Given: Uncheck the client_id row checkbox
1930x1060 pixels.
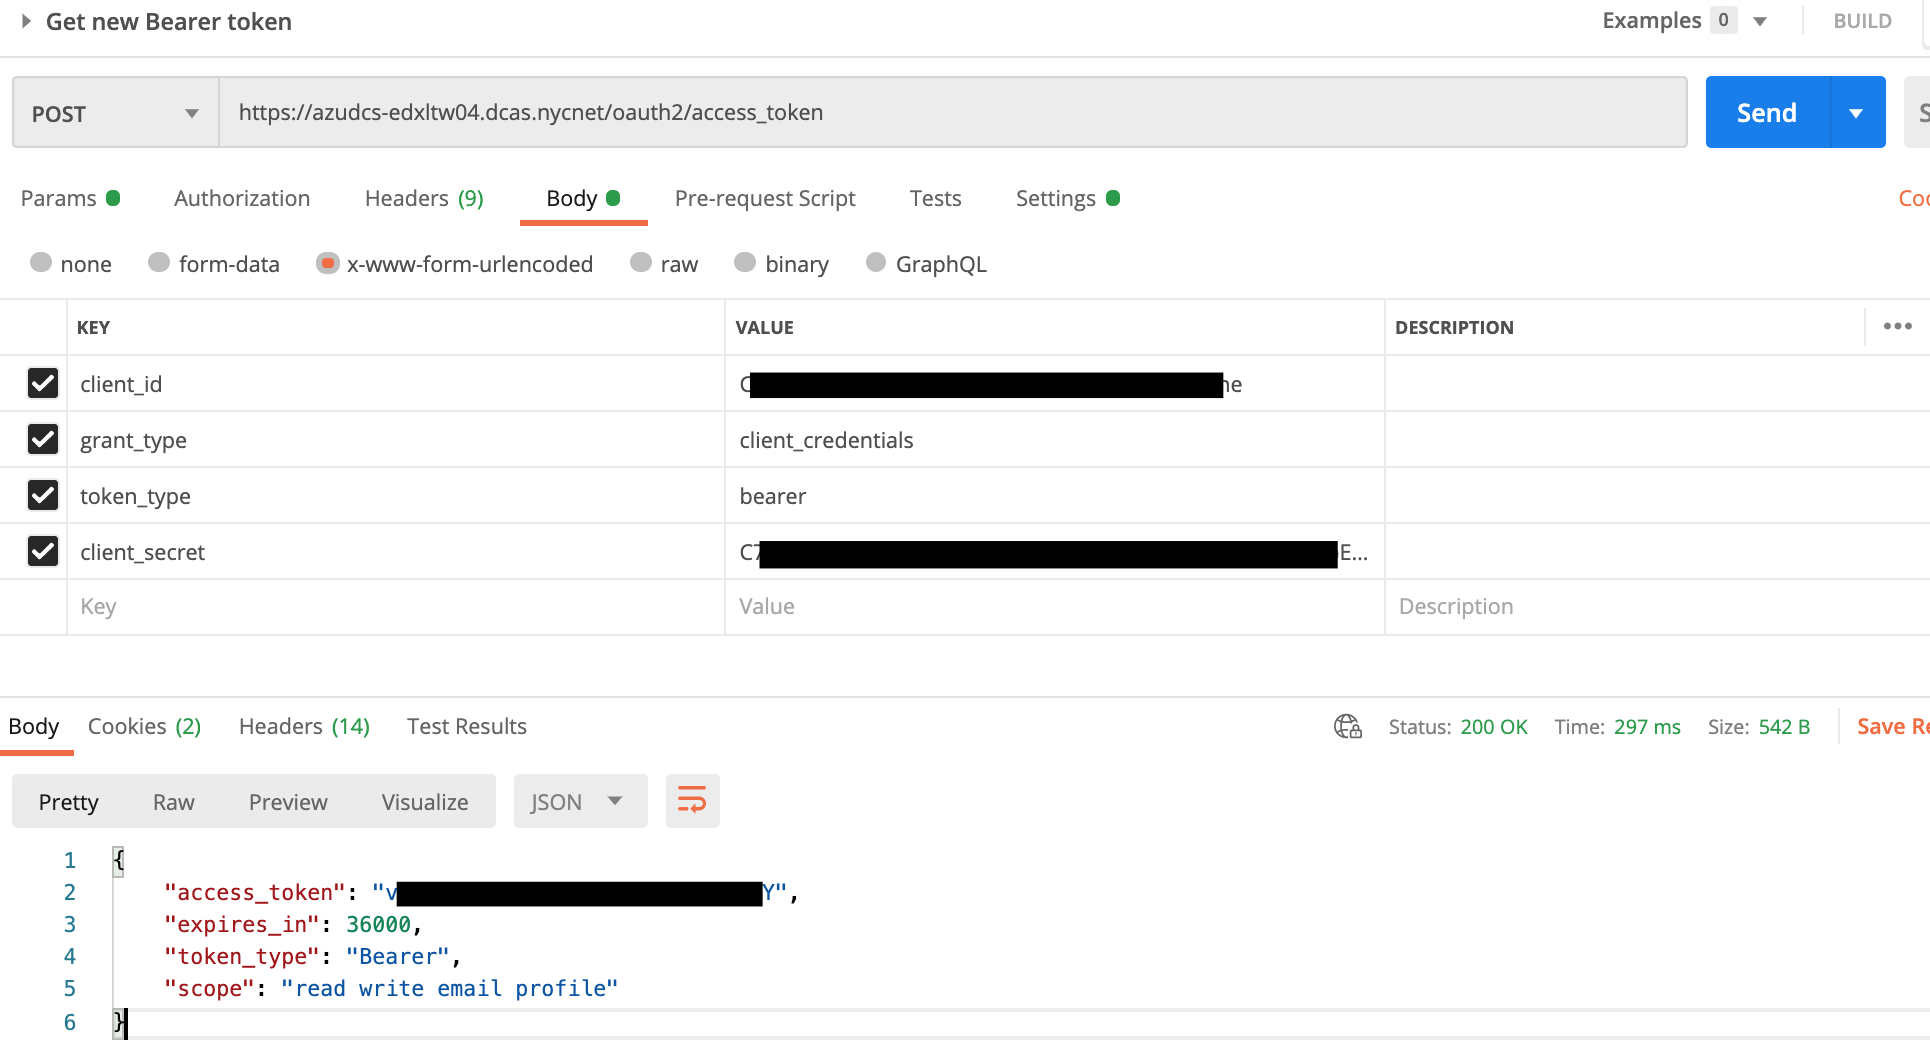Looking at the screenshot, I should tap(43, 383).
